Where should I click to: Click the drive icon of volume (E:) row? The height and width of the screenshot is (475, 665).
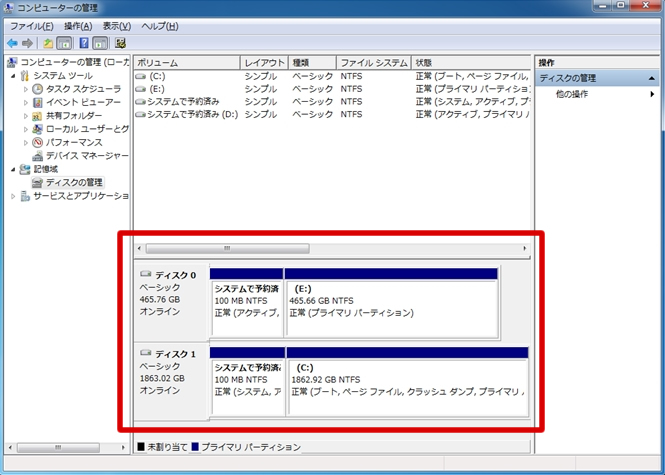click(140, 89)
